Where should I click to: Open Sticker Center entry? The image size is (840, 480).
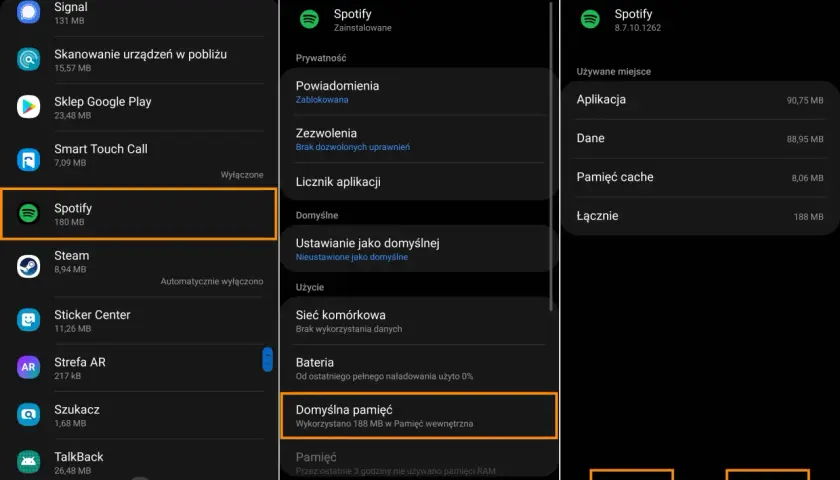[x=139, y=320]
